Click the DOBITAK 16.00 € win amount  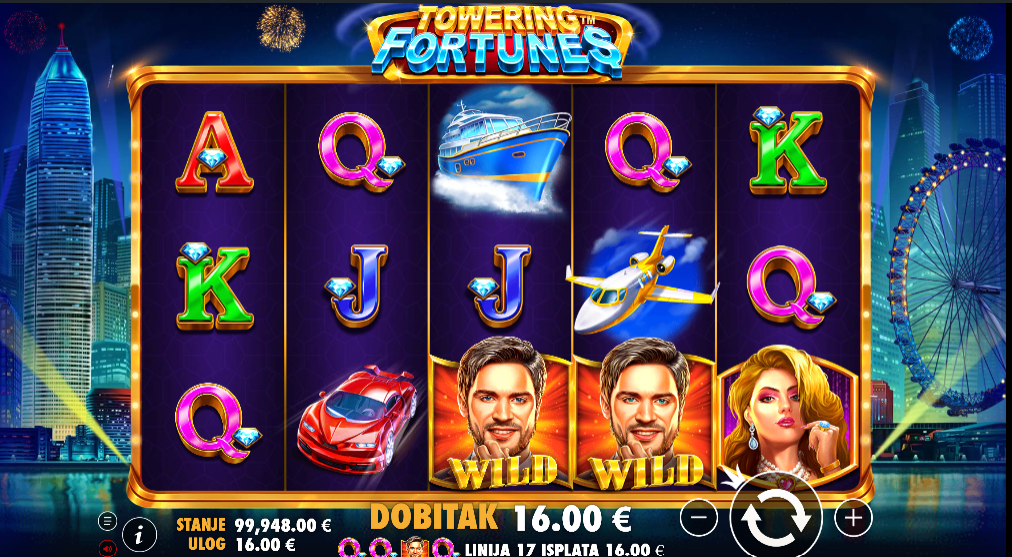coord(501,518)
